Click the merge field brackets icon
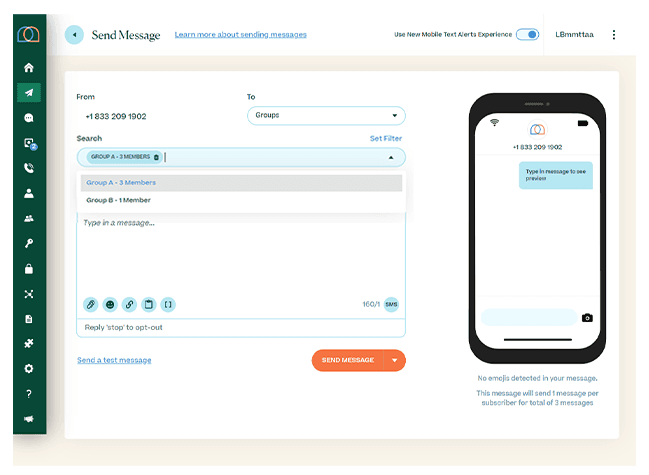The height and width of the screenshot is (475, 649). tap(168, 304)
